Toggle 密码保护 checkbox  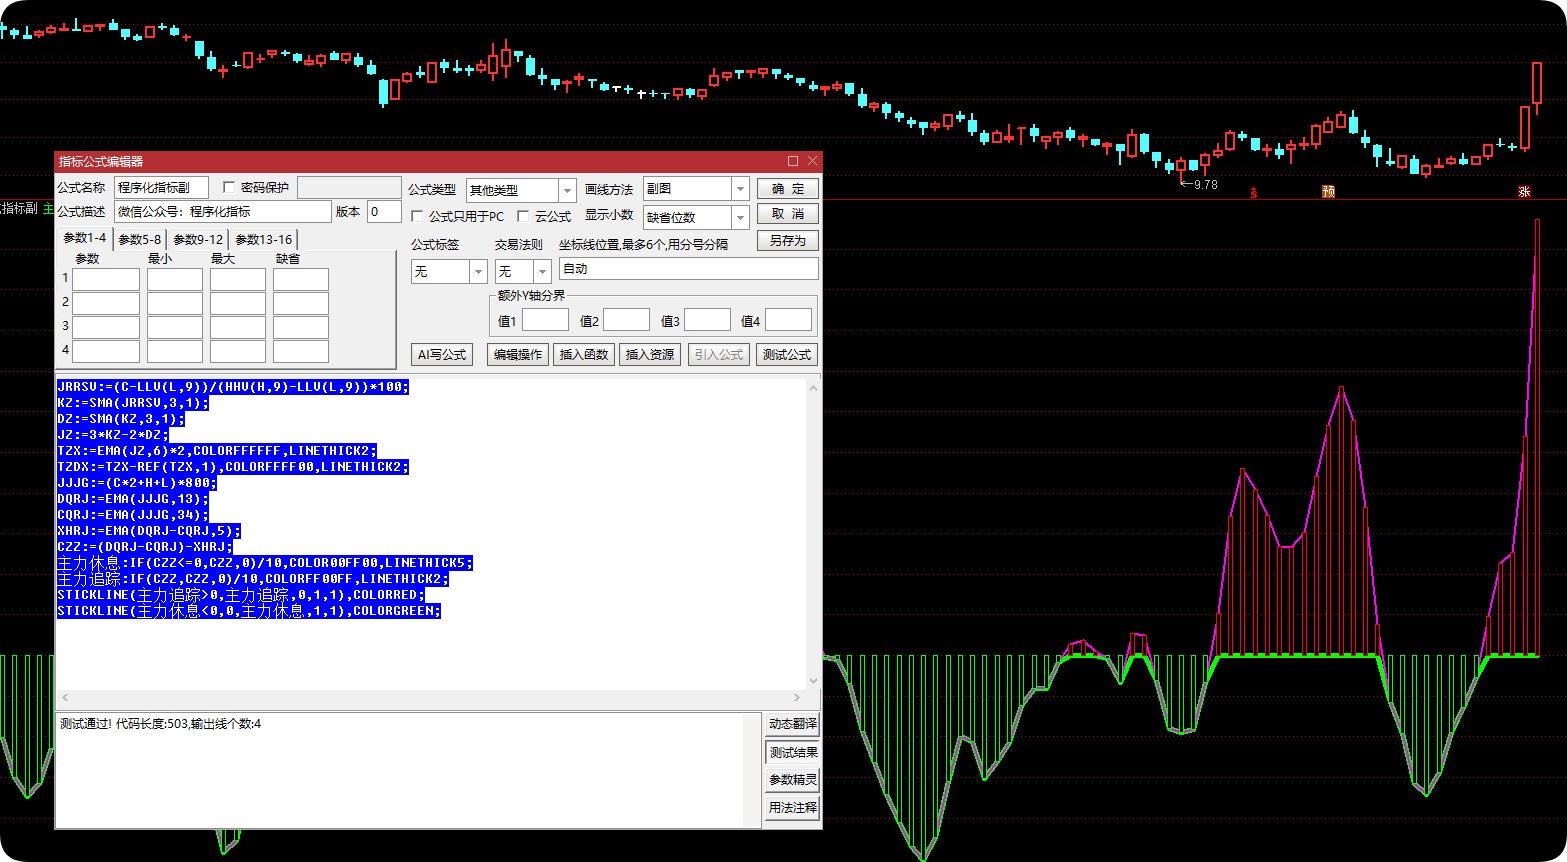click(x=229, y=188)
